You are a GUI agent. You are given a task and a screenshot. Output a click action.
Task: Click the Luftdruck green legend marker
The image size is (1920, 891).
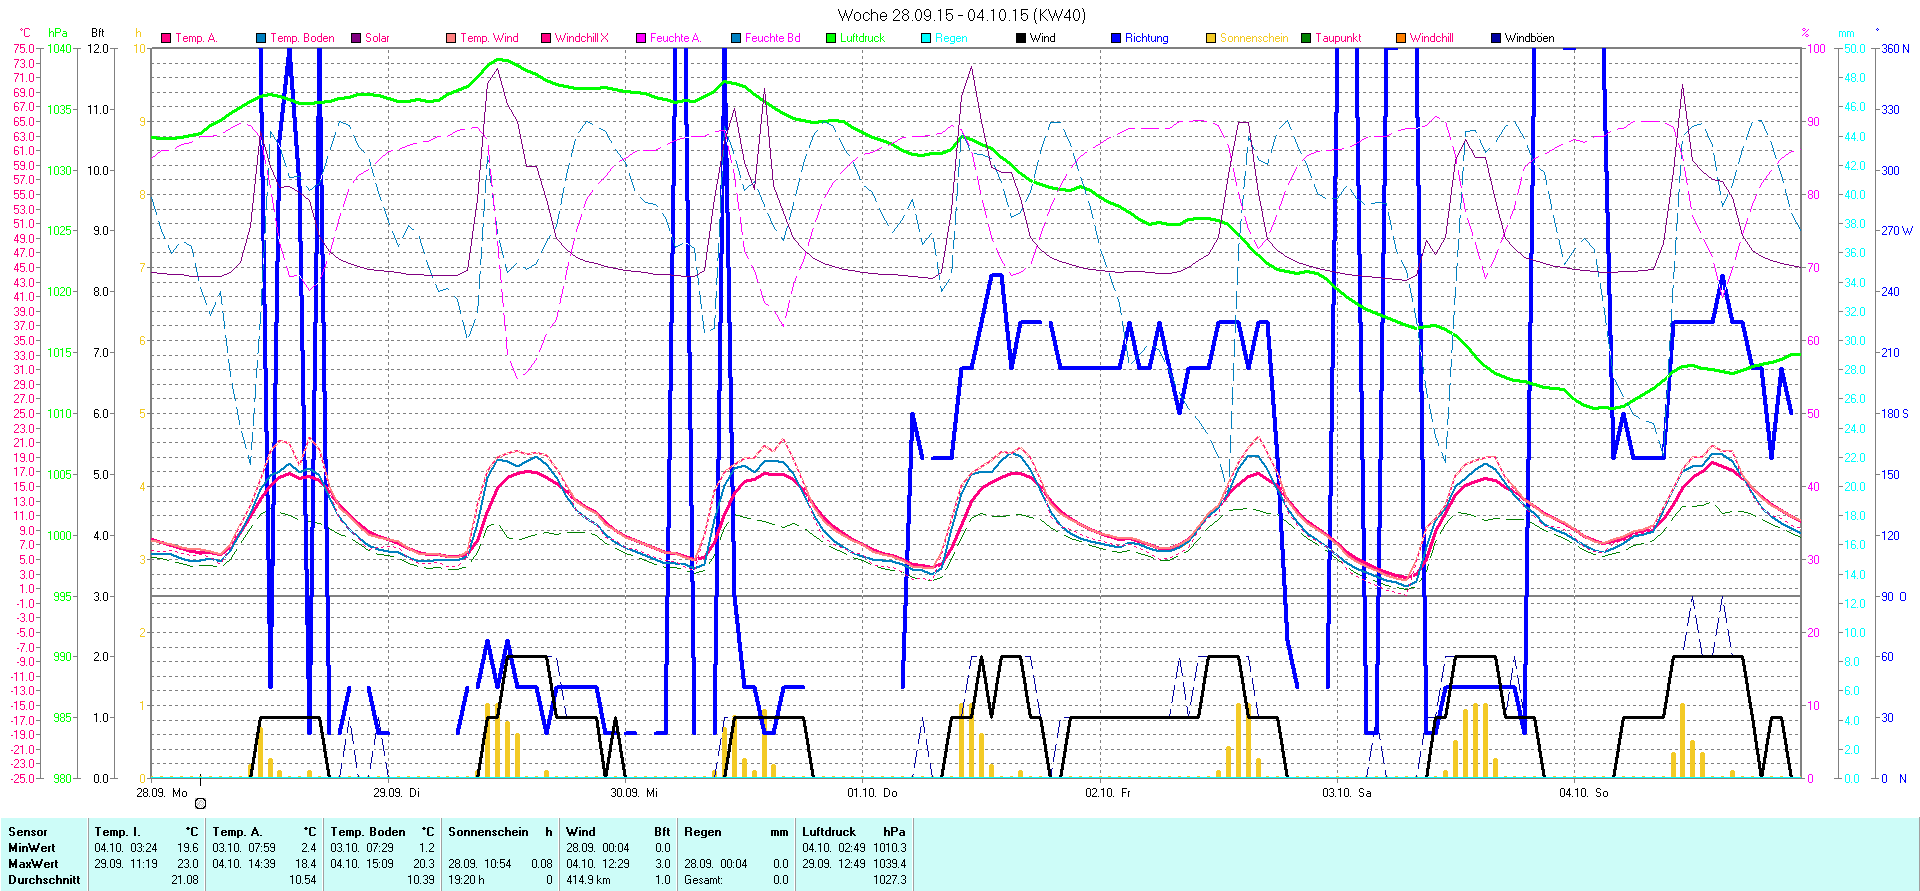coord(831,38)
